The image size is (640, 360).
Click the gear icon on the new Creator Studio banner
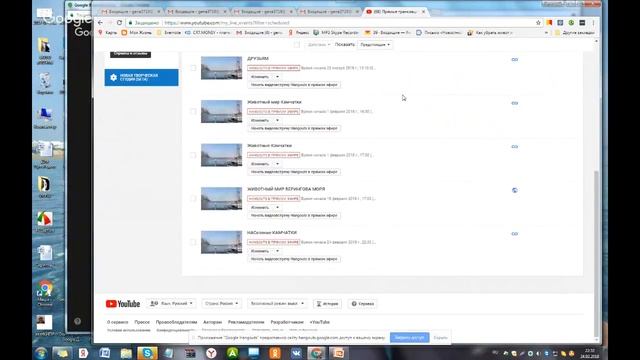(113, 78)
